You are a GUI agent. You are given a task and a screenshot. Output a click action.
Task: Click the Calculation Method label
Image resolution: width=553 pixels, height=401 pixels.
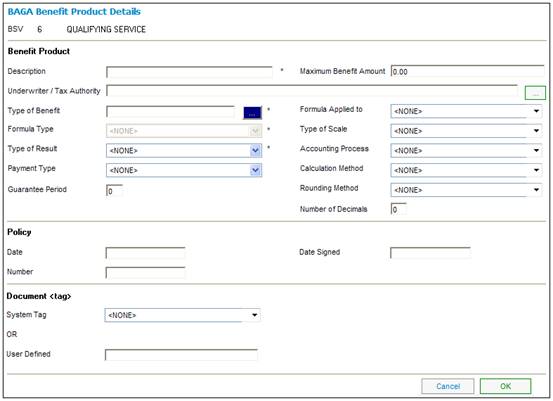coord(332,168)
